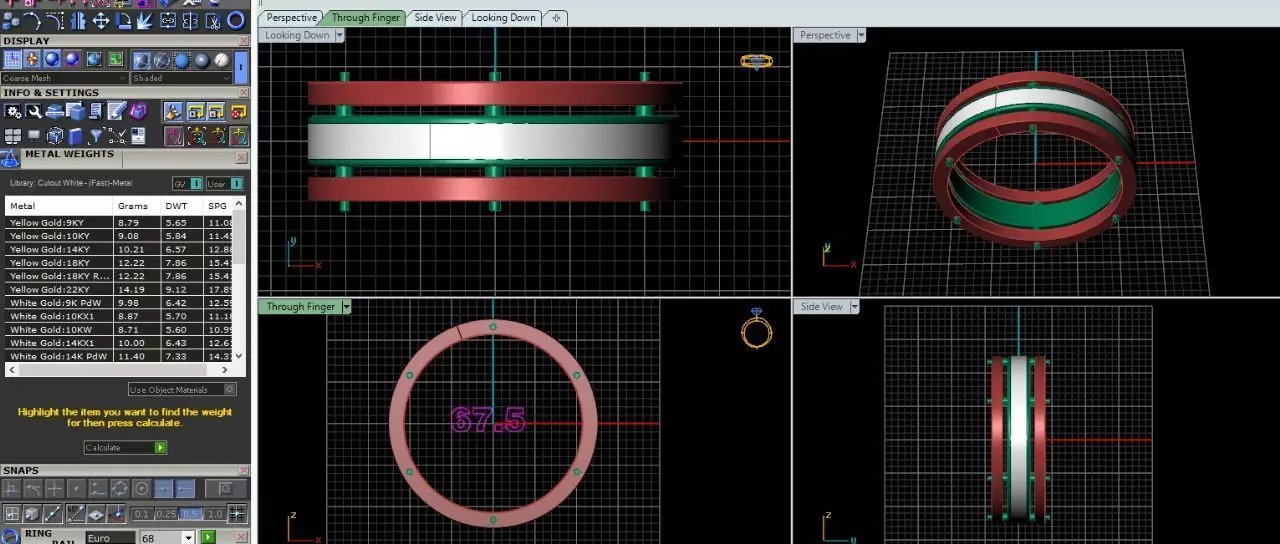This screenshot has height=544, width=1280.
Task: Click the blue book library icon
Action: [74, 136]
